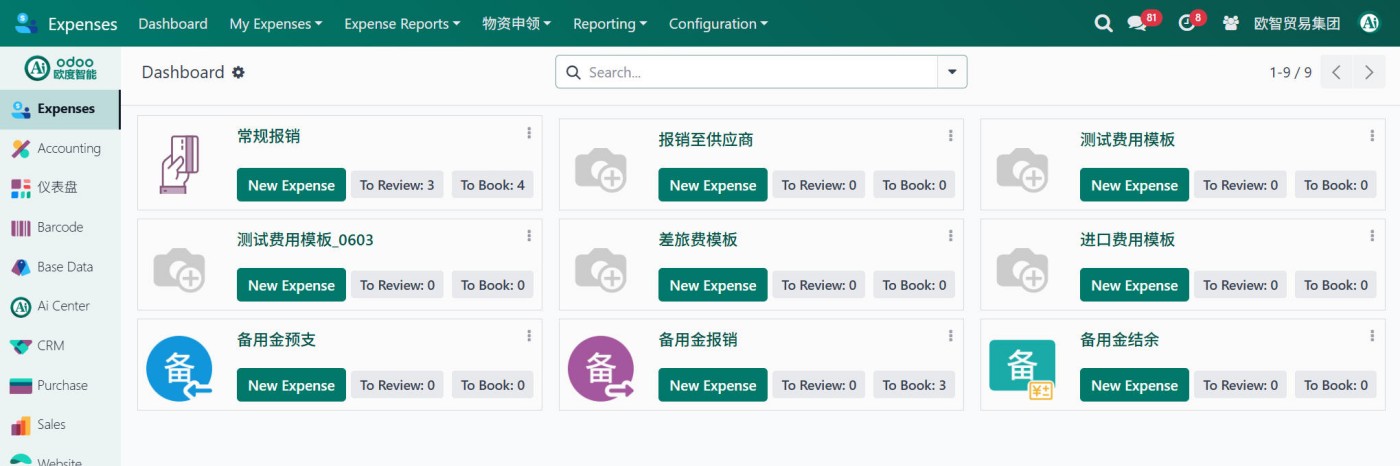Click inside the Search field
Image resolution: width=1400 pixels, height=466 pixels.
click(760, 72)
